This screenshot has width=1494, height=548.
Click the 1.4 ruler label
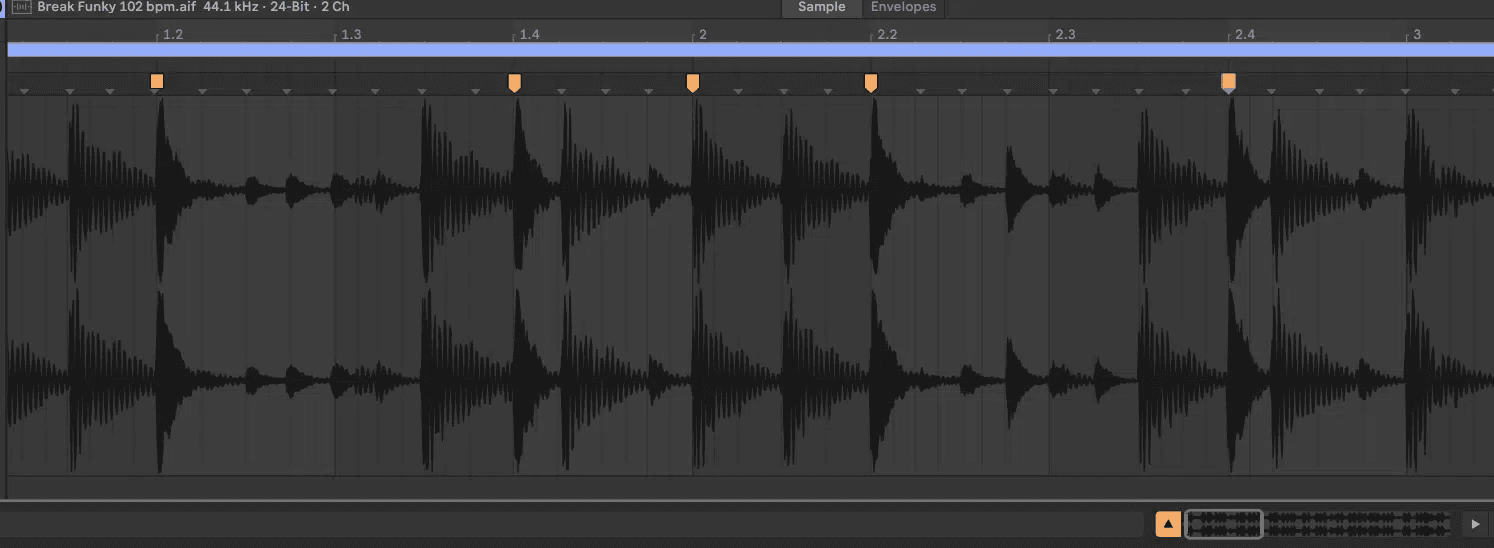pyautogui.click(x=529, y=35)
